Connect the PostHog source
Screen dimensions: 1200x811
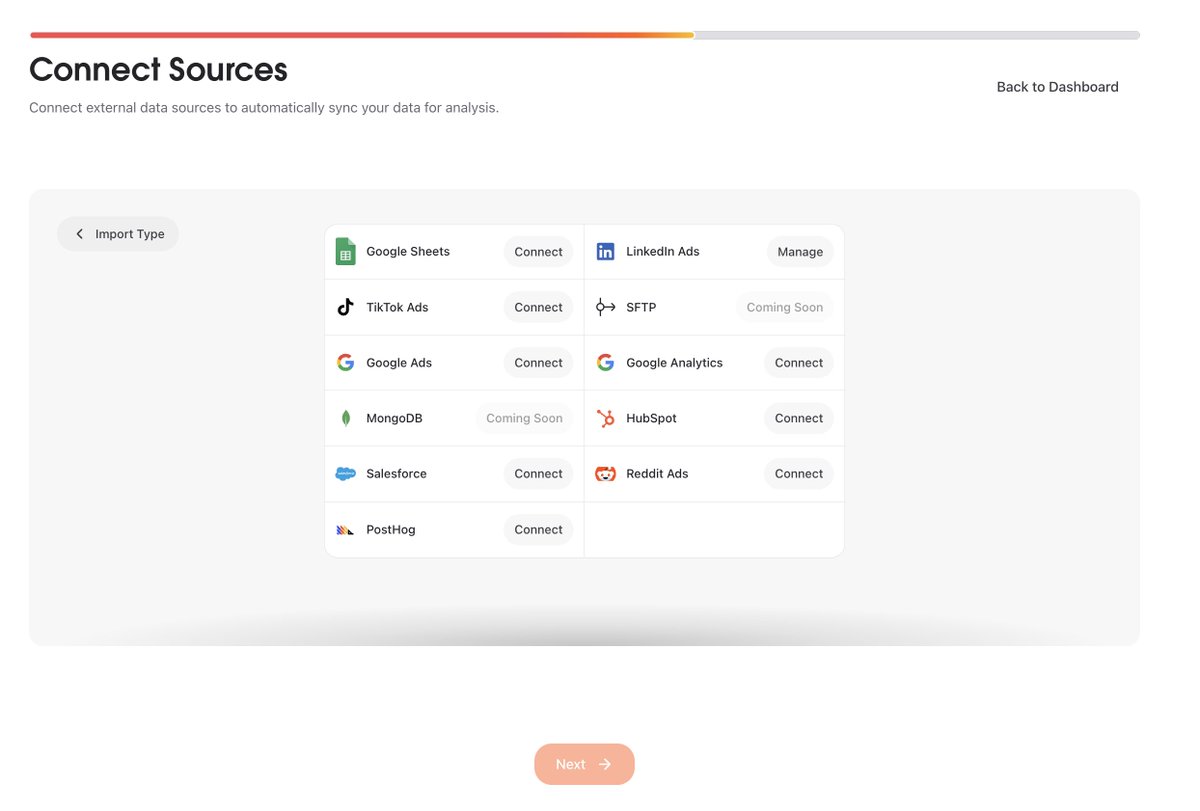pos(538,530)
